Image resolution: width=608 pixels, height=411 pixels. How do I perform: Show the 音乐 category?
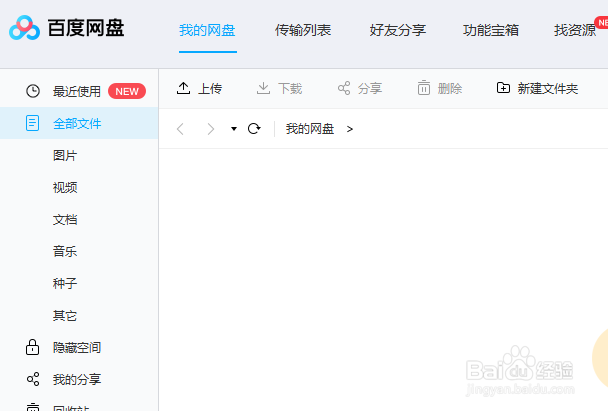pyautogui.click(x=65, y=251)
